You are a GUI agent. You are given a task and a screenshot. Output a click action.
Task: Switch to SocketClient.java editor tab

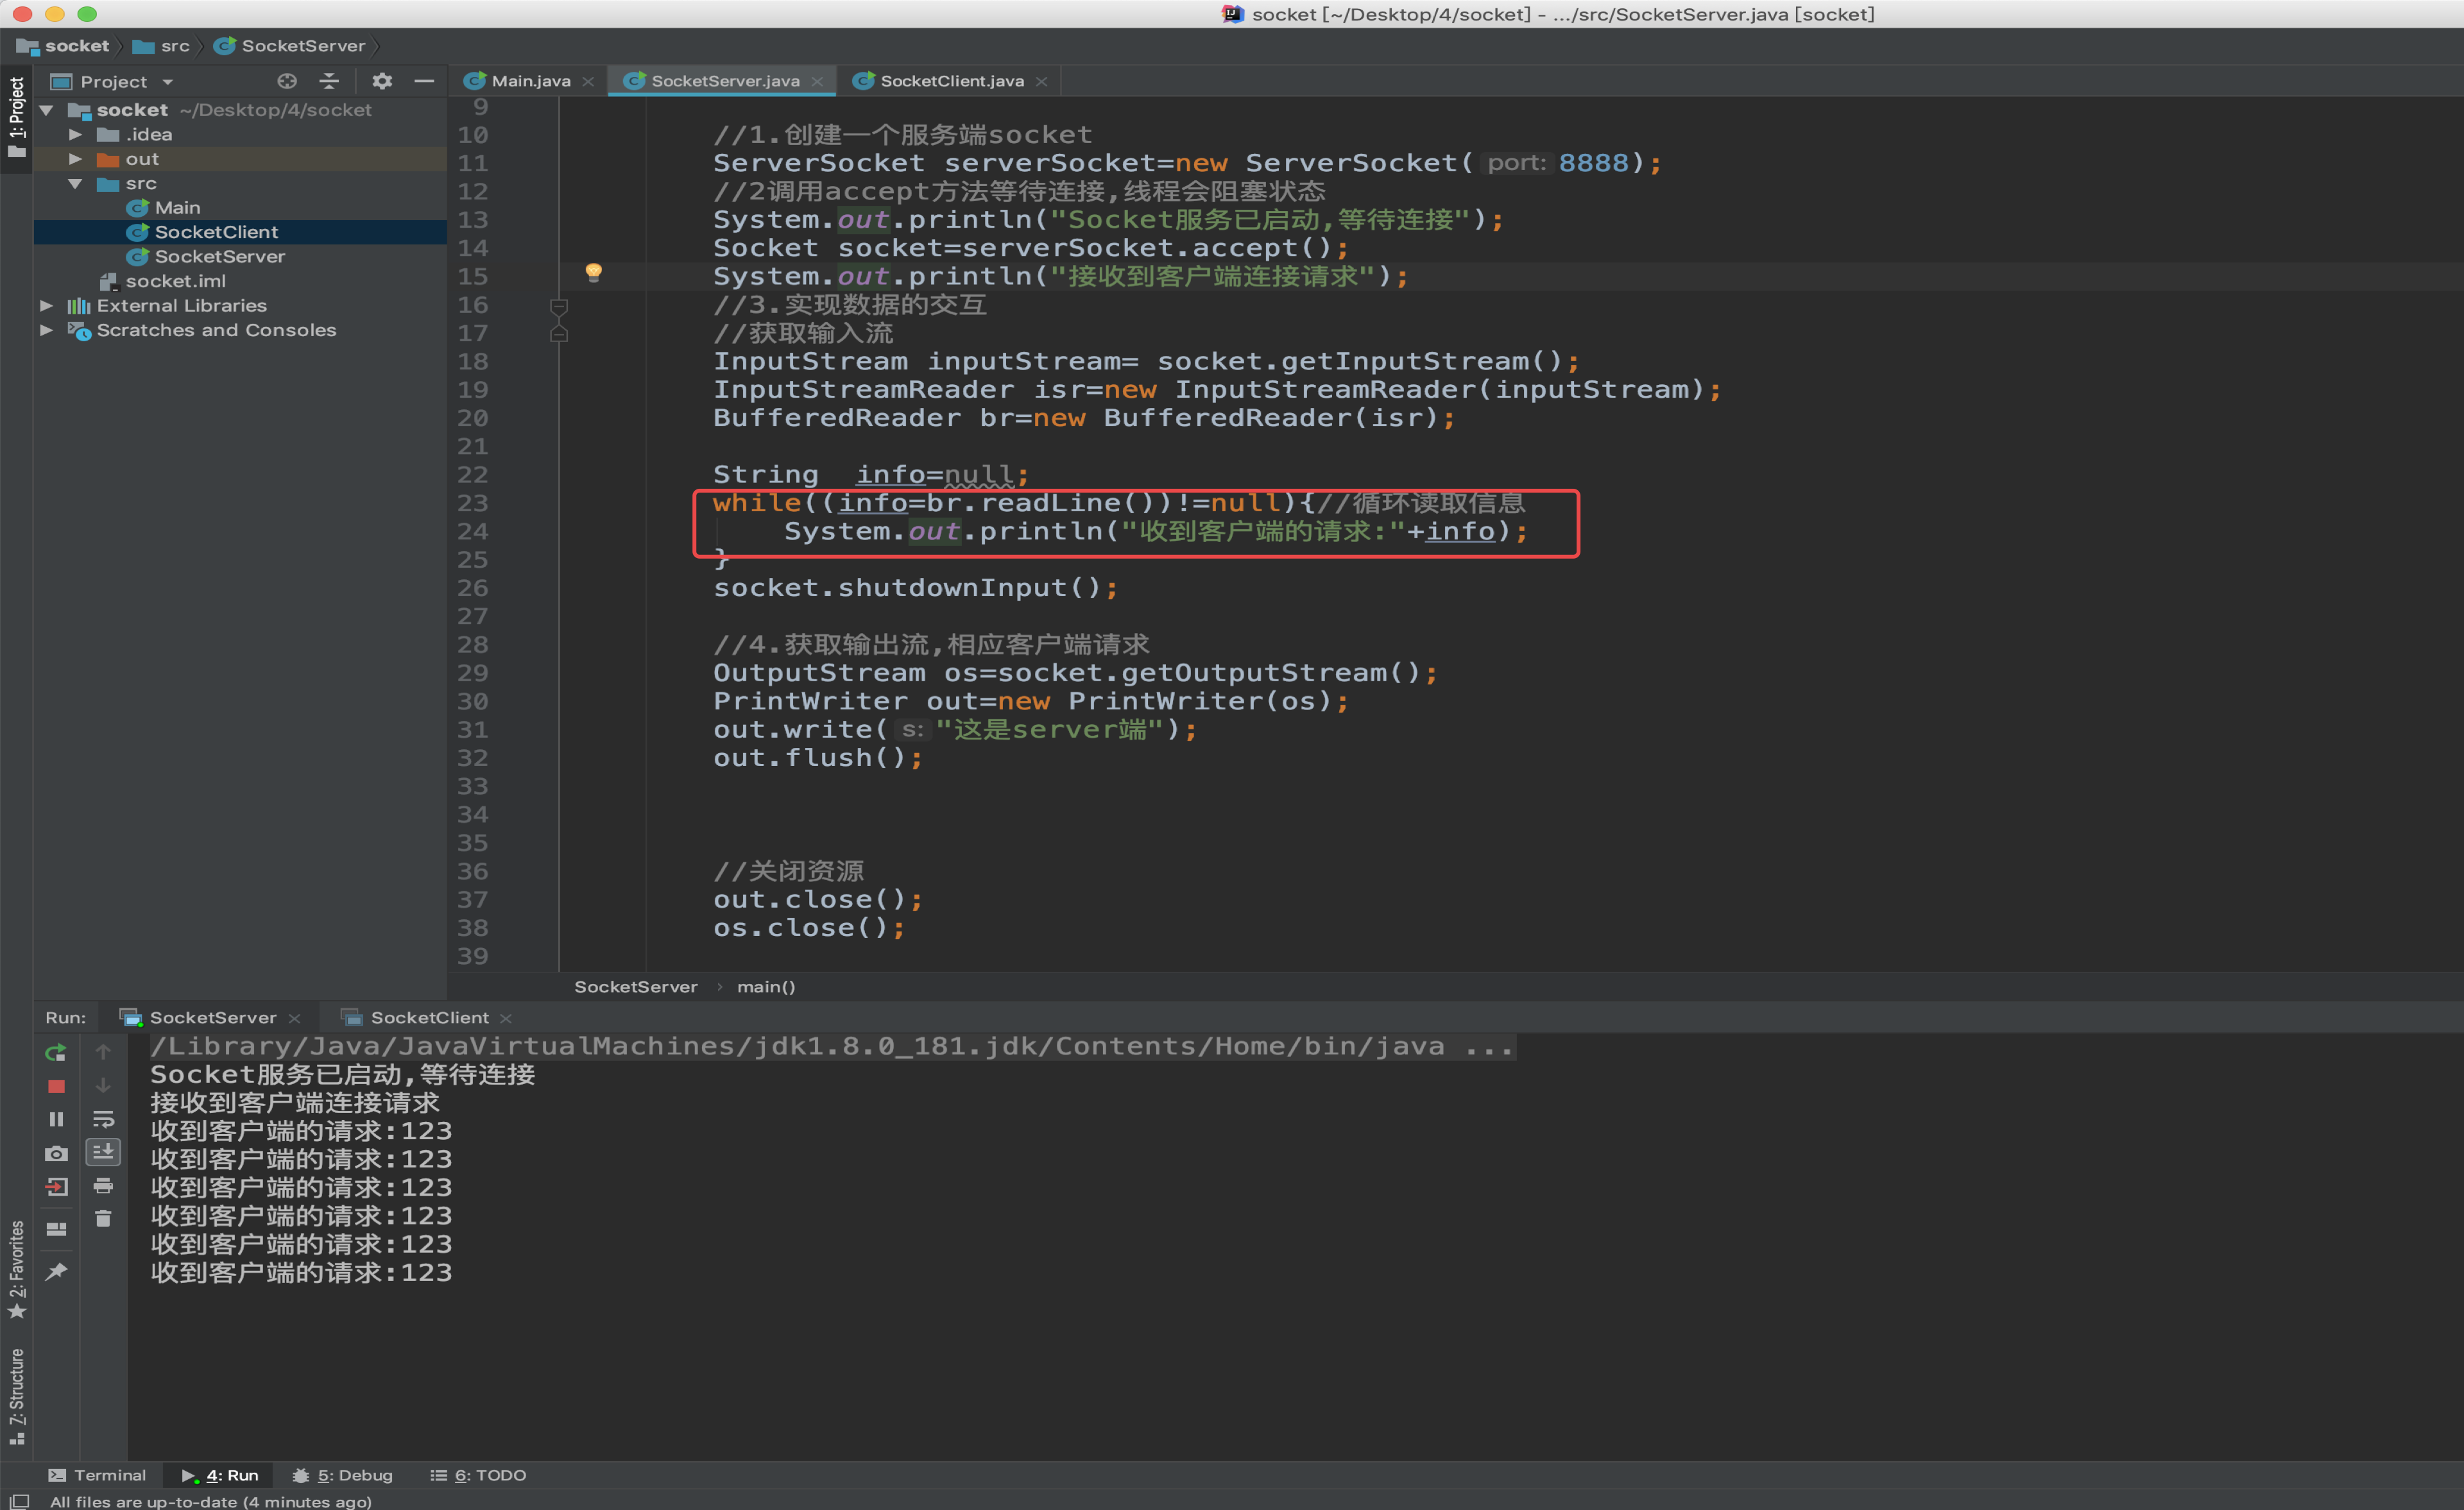950,81
